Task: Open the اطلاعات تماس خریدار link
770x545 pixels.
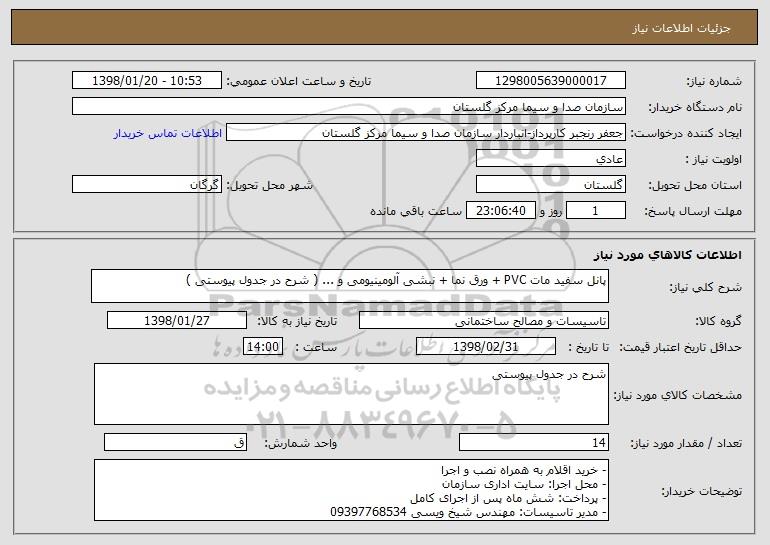Action: [168, 134]
